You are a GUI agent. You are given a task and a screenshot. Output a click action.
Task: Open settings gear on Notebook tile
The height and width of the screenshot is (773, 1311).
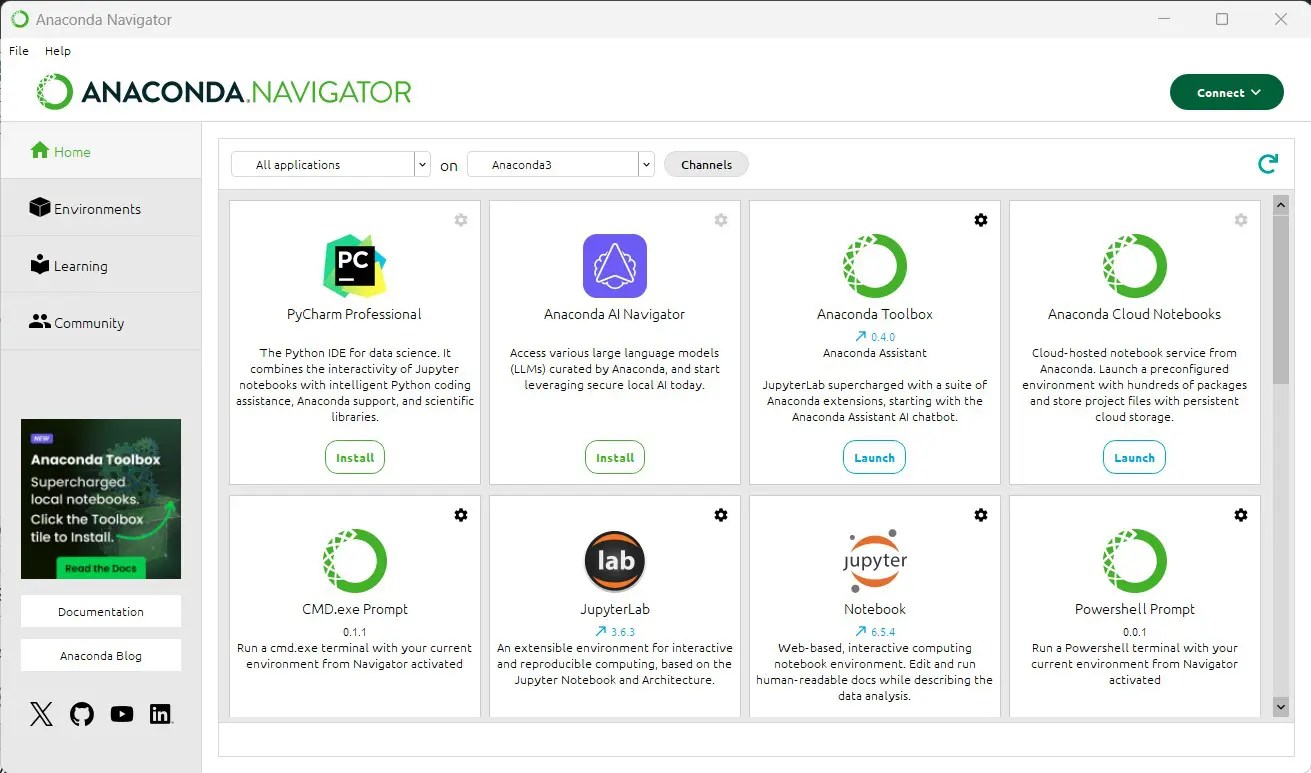coord(981,515)
